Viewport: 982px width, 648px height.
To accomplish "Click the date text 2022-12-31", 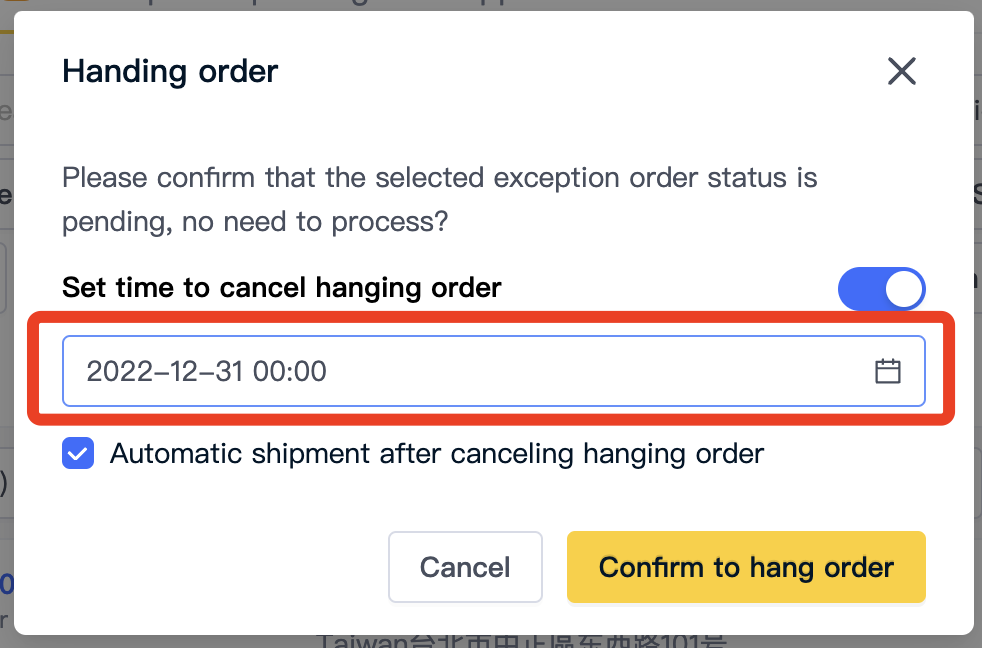I will point(165,371).
